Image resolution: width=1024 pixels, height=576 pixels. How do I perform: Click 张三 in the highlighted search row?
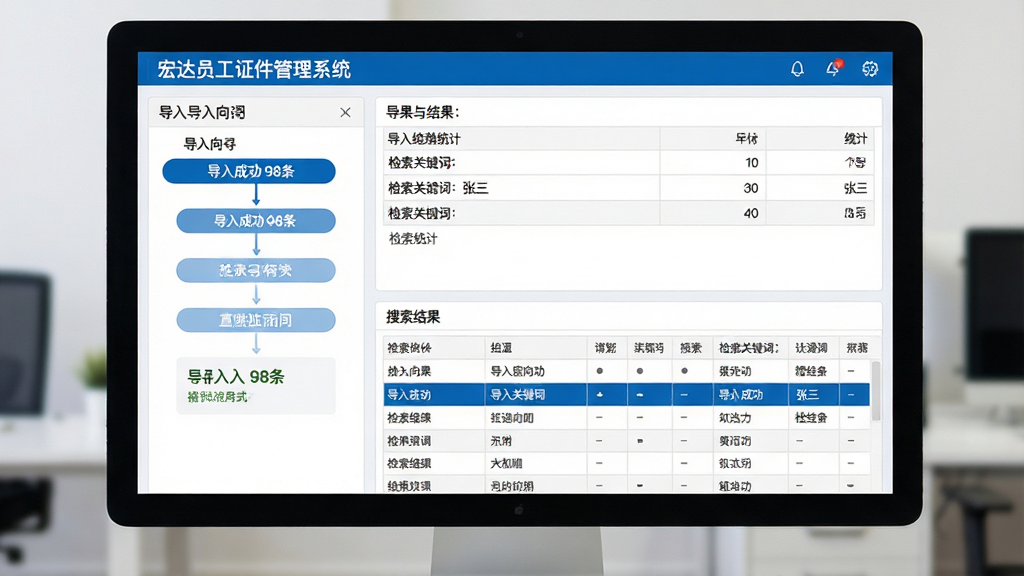click(x=807, y=394)
